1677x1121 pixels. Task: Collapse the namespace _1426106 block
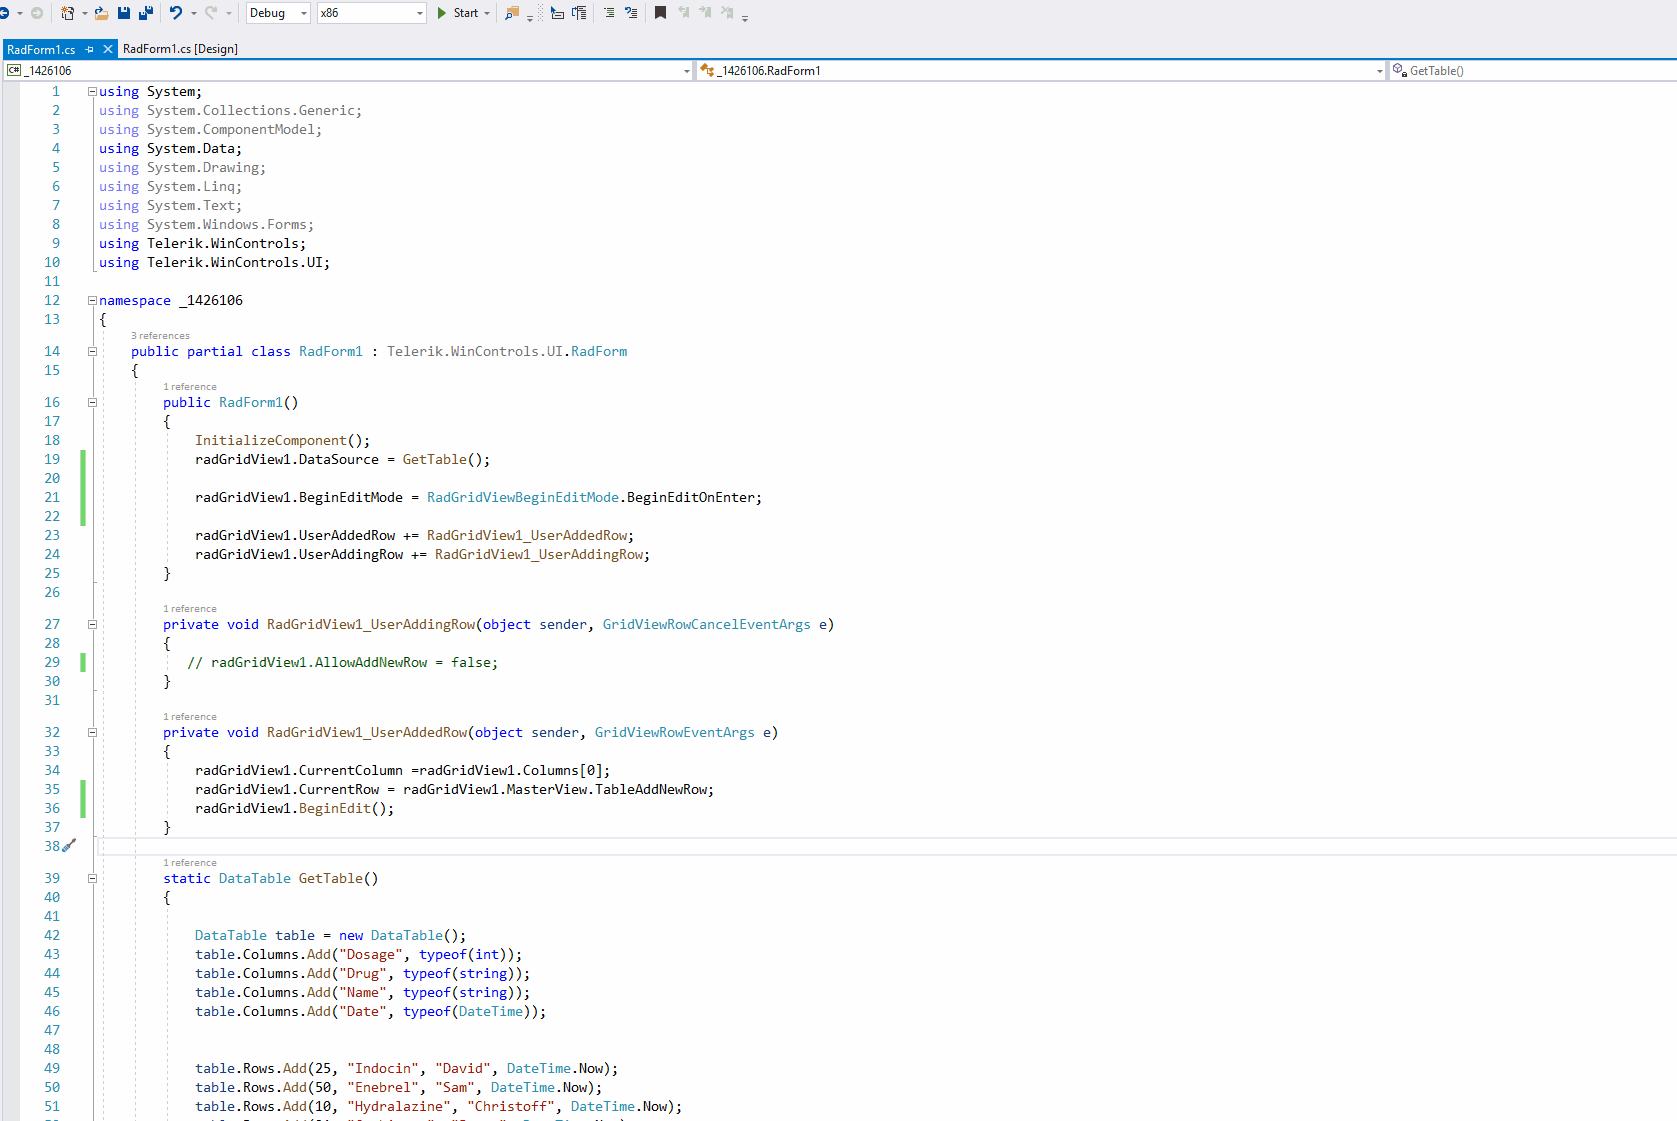tap(92, 300)
